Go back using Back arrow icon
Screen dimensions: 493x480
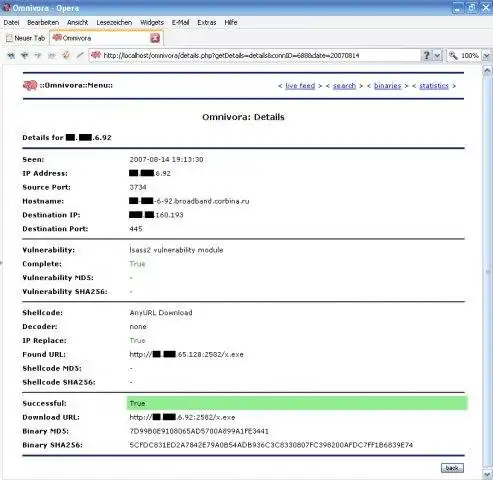[x=25, y=55]
